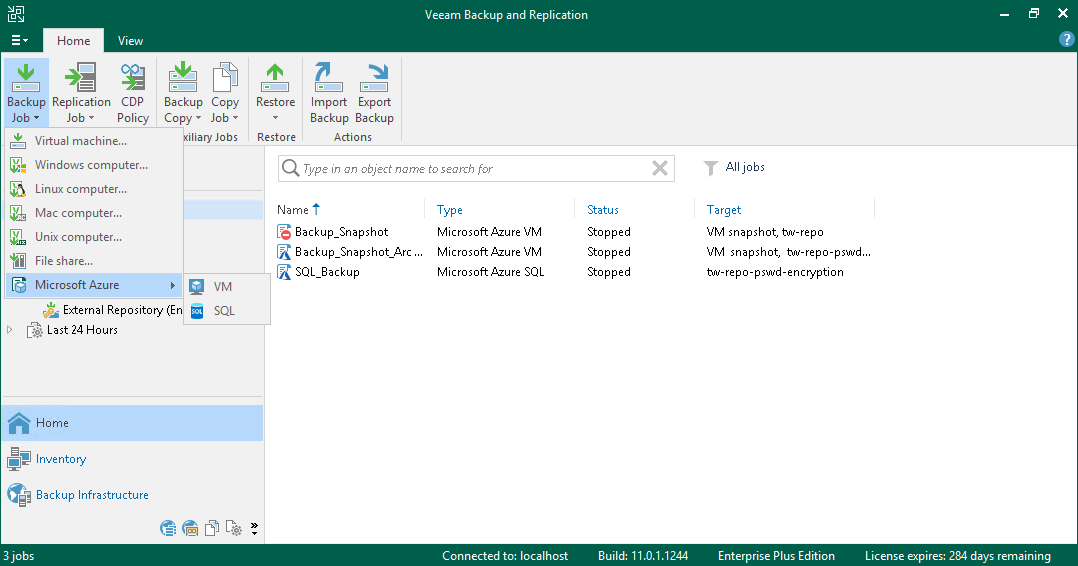Click the History mini navigation icon with gear

point(234,528)
